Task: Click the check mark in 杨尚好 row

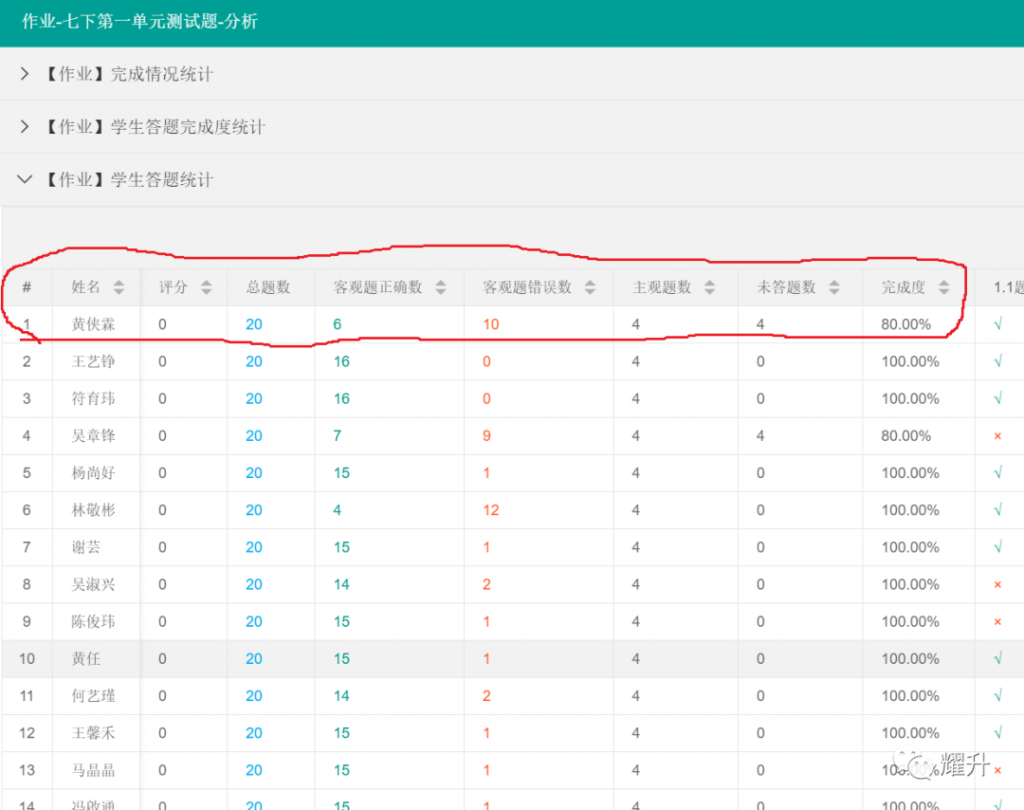Action: (998, 473)
